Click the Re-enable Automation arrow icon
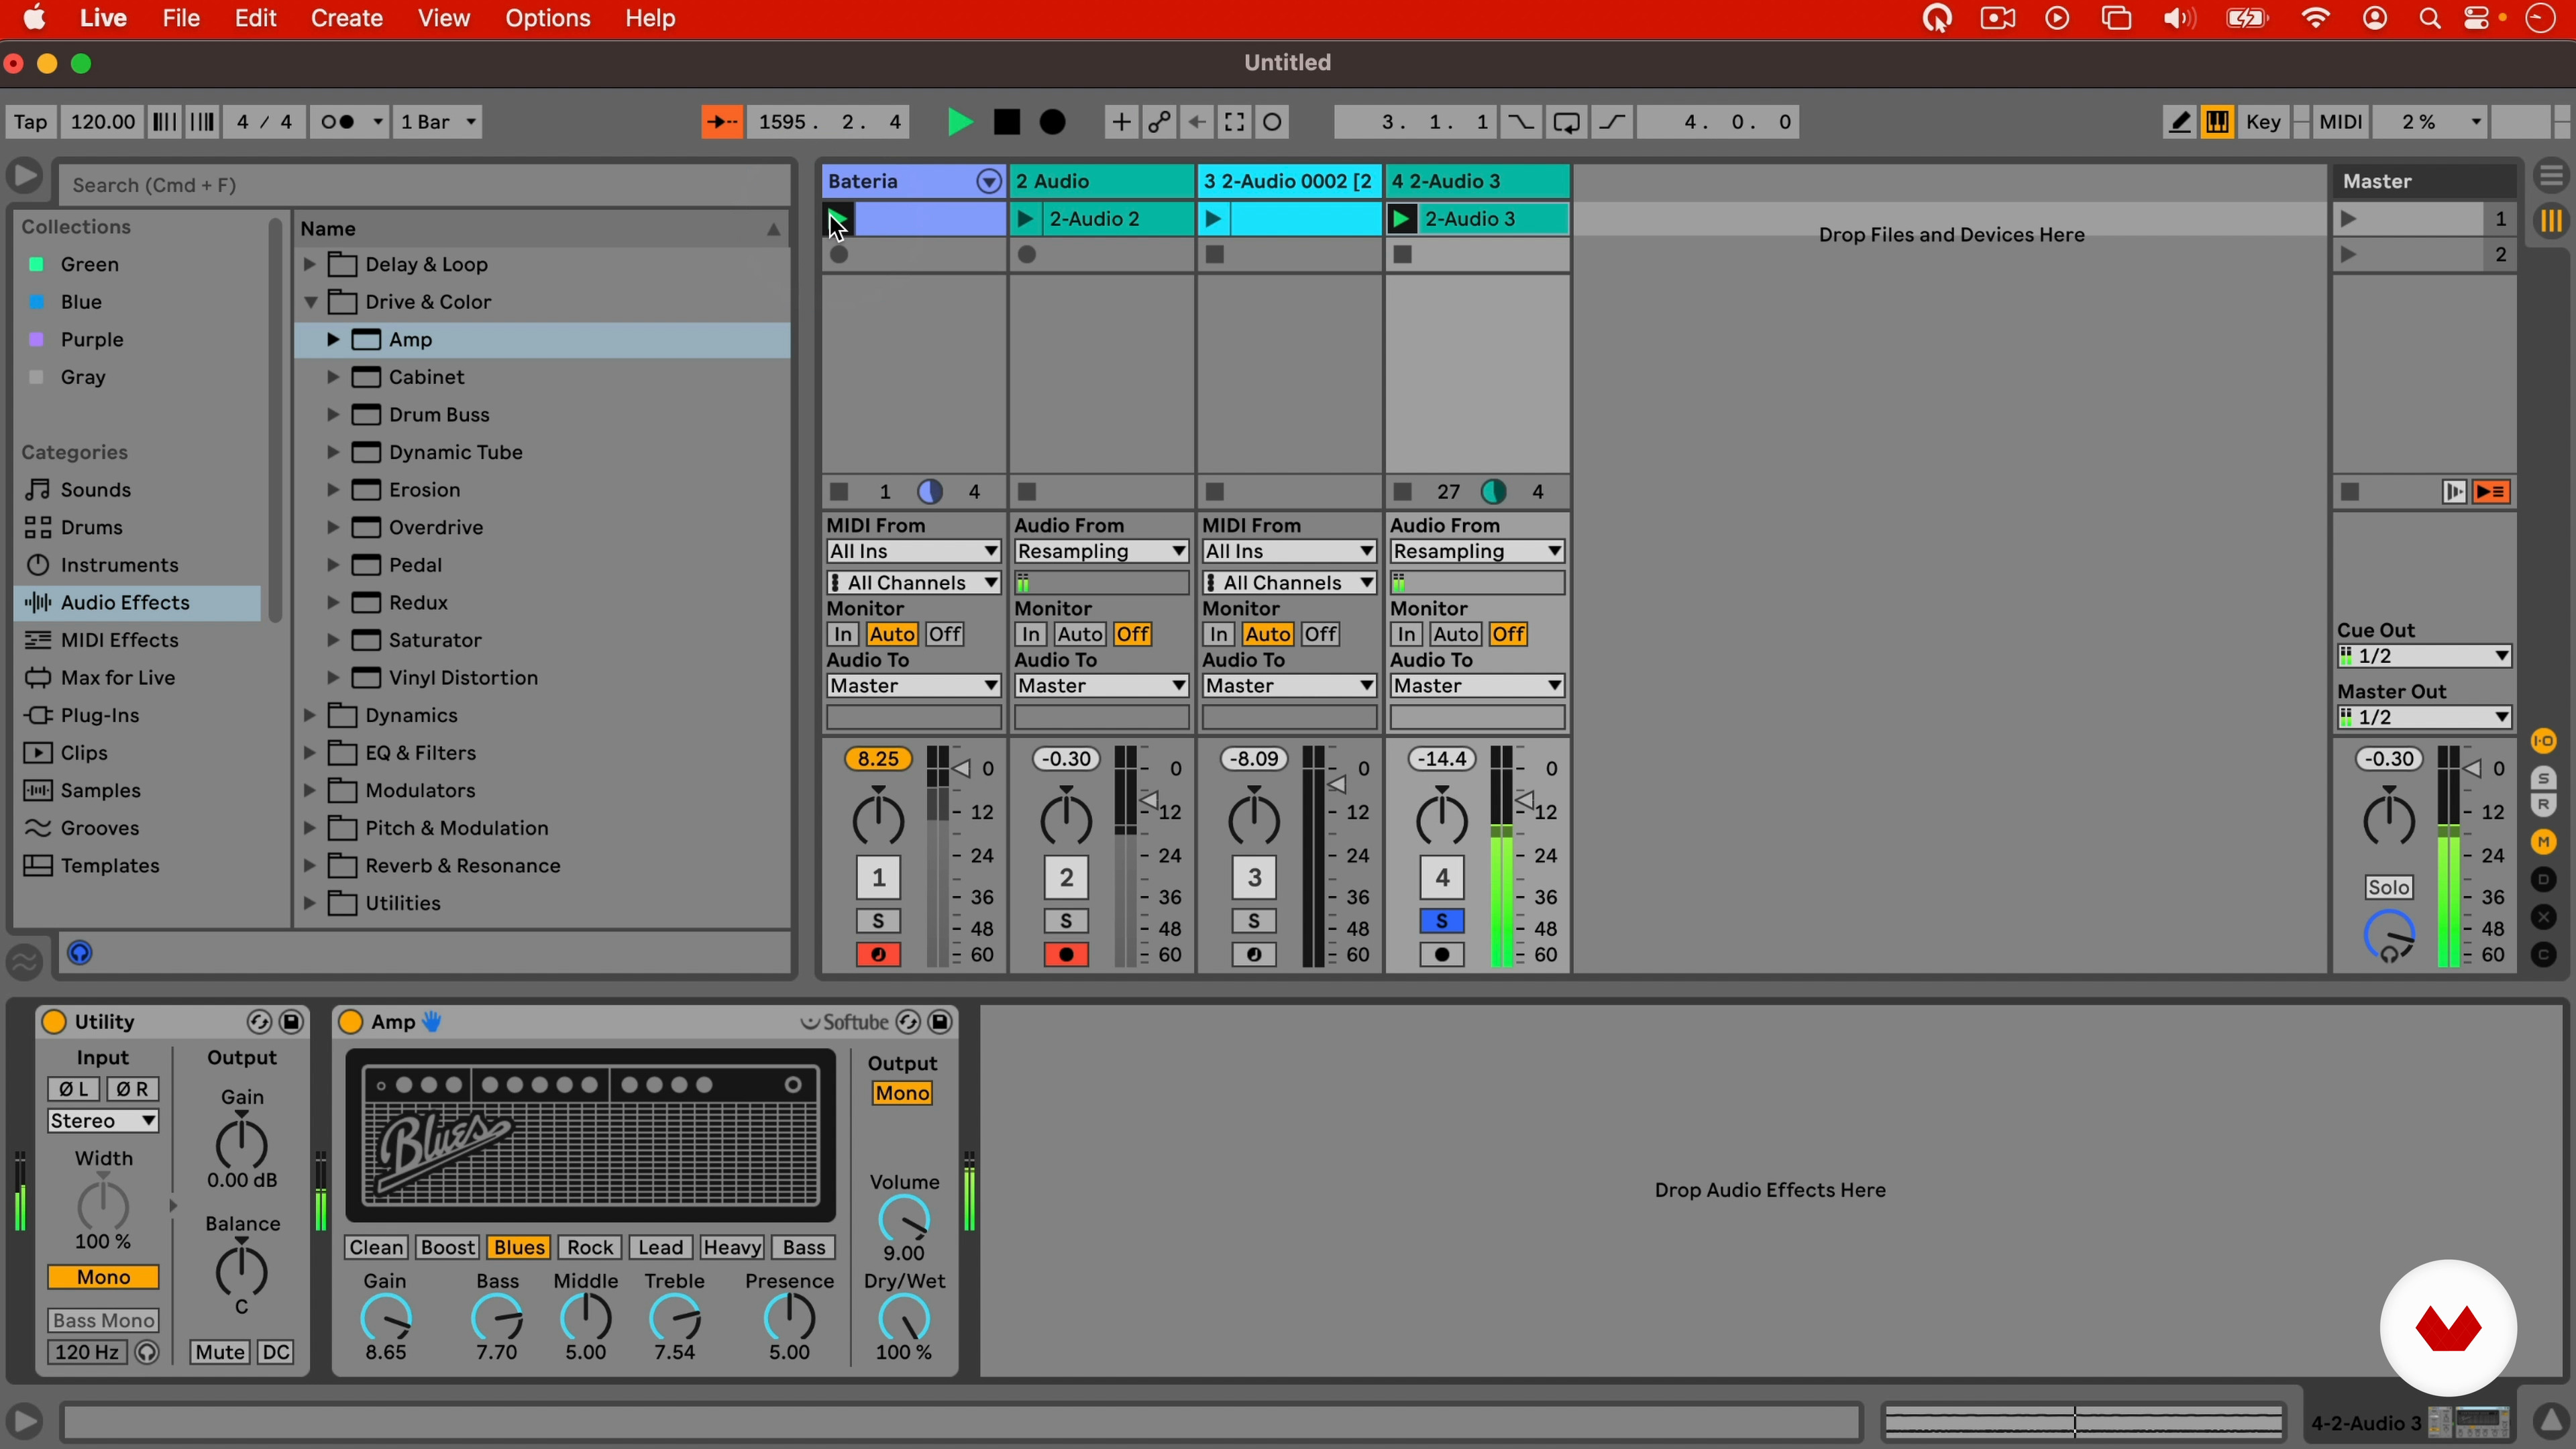 (1196, 122)
